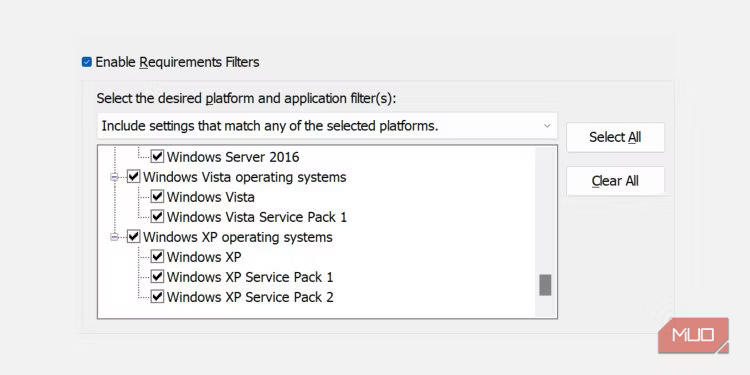Collapse the Windows Vista operating systems node
Viewport: 750px width, 375px height.
pyautogui.click(x=114, y=177)
